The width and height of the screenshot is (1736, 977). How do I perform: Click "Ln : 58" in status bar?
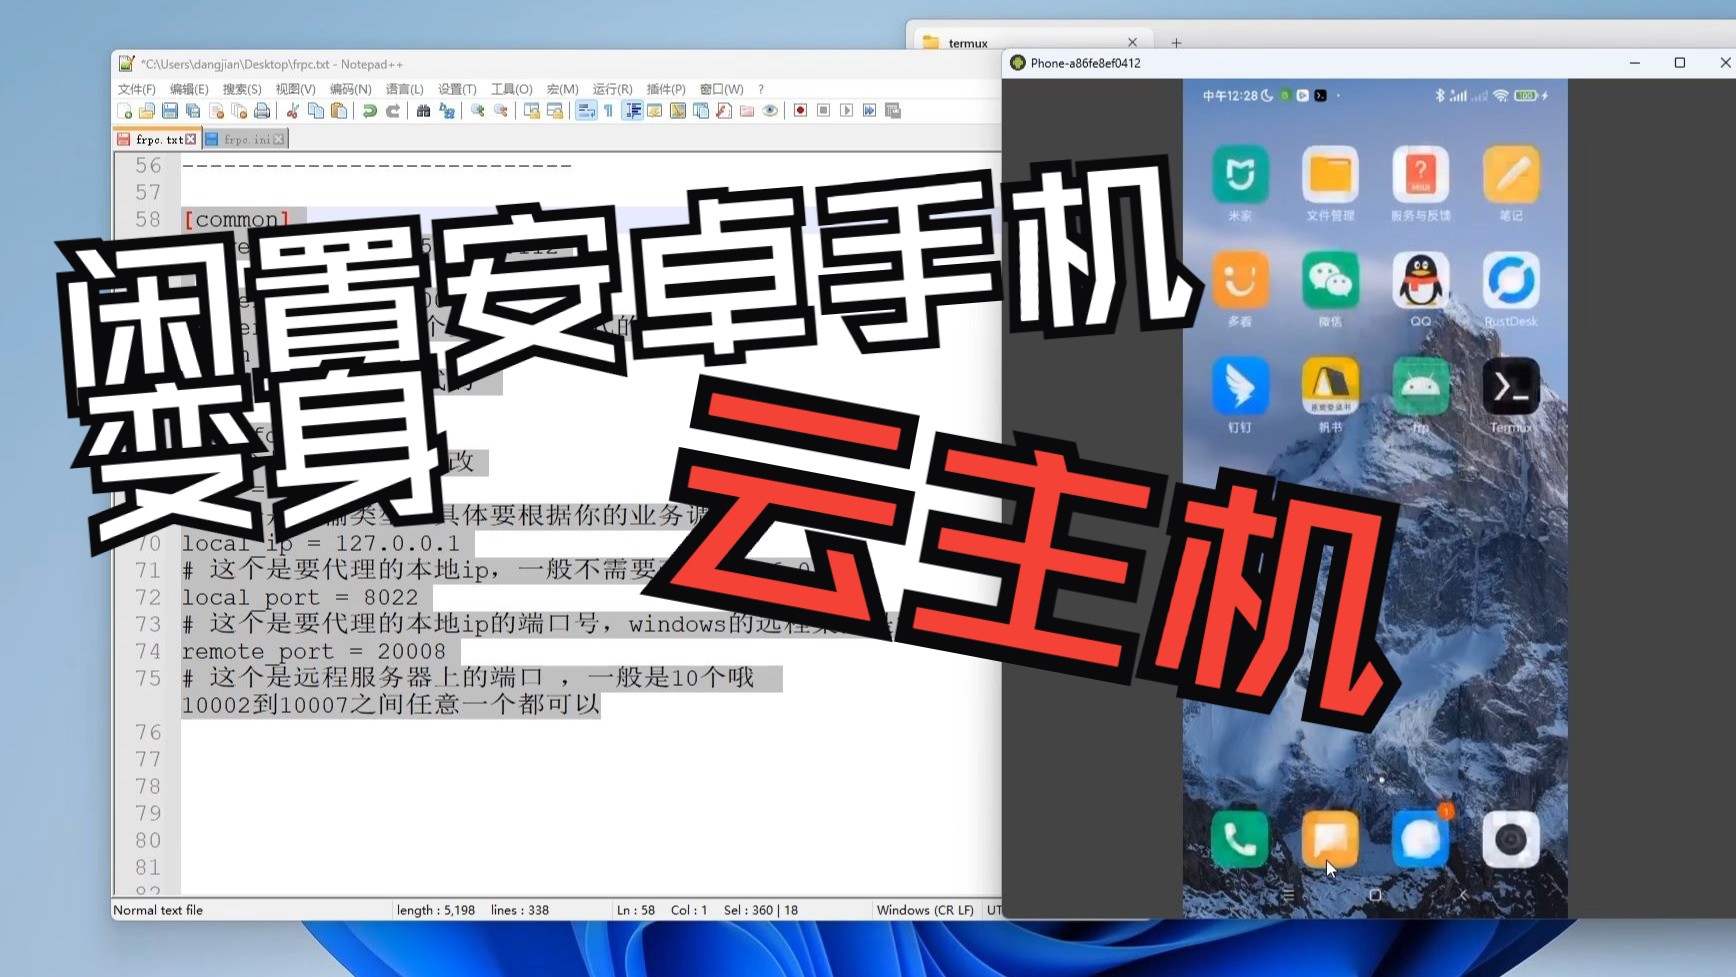[x=636, y=910]
